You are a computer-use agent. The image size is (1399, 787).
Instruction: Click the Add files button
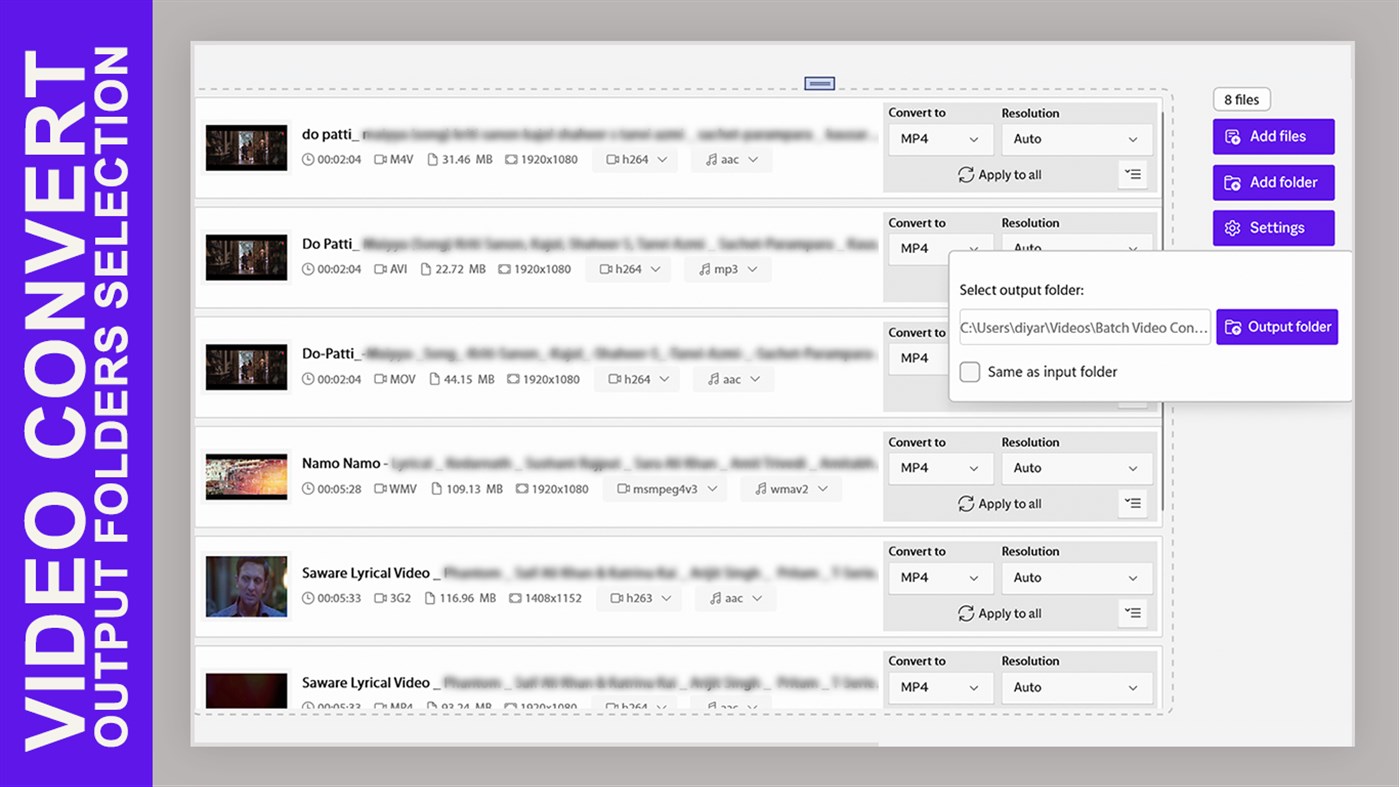pos(1273,137)
